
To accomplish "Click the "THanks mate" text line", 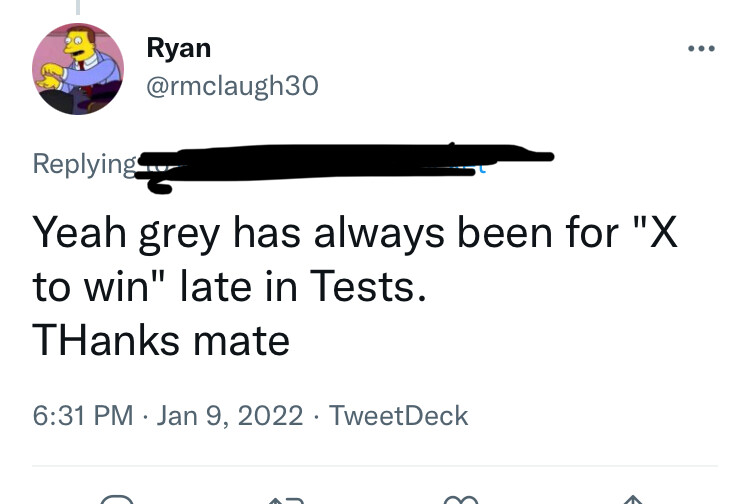I will (x=161, y=341).
